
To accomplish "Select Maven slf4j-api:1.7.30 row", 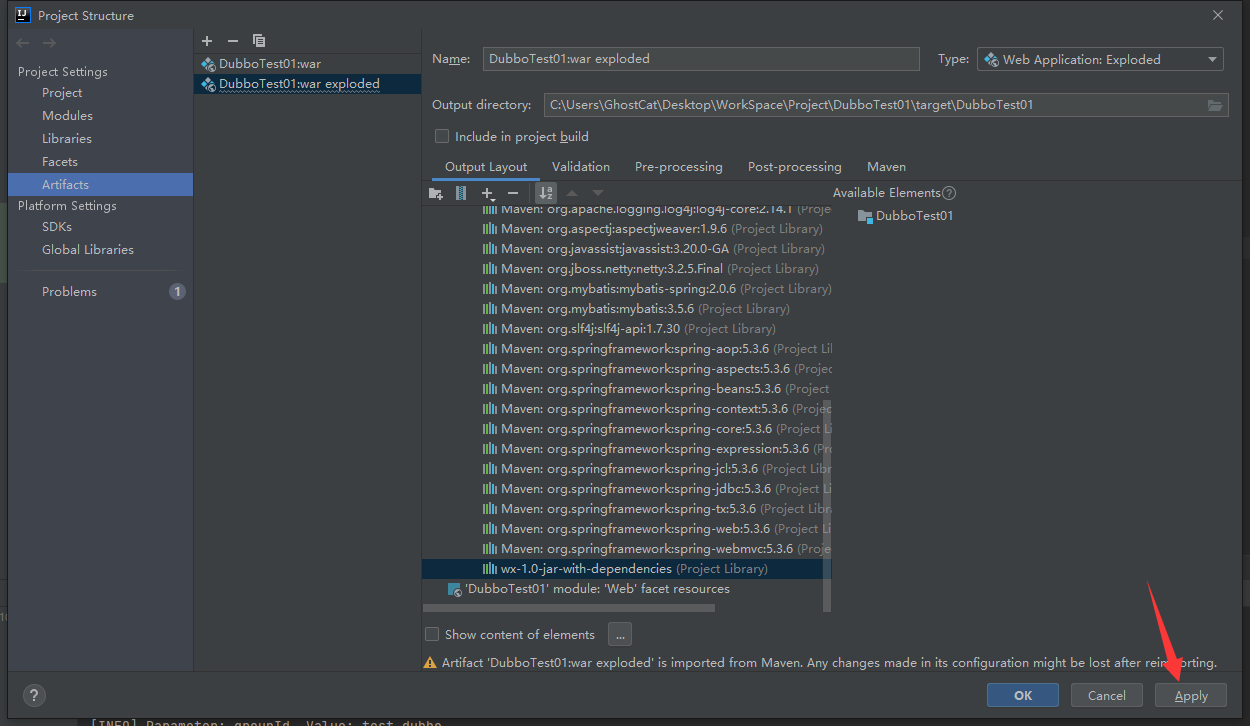I will (x=626, y=329).
